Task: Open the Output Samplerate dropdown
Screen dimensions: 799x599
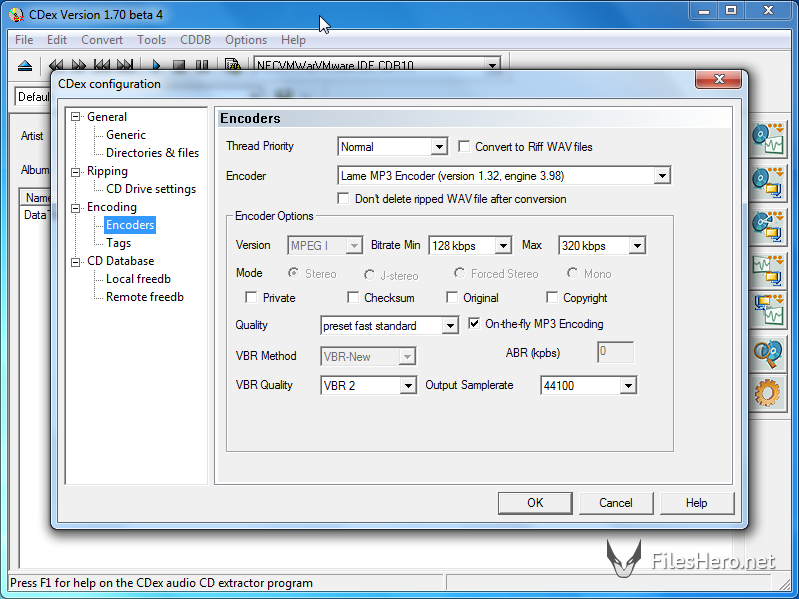Action: tap(628, 386)
